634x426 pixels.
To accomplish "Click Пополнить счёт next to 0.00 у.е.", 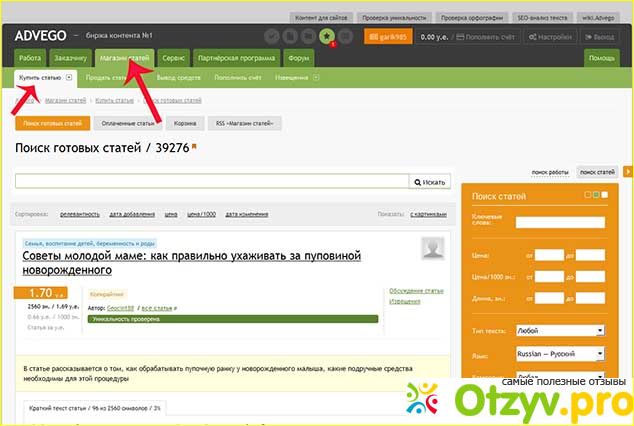I will click(x=486, y=37).
